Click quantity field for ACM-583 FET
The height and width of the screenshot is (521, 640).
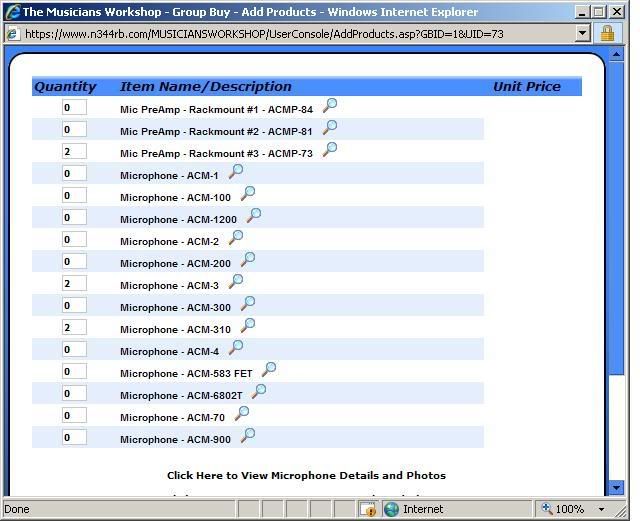[74, 372]
